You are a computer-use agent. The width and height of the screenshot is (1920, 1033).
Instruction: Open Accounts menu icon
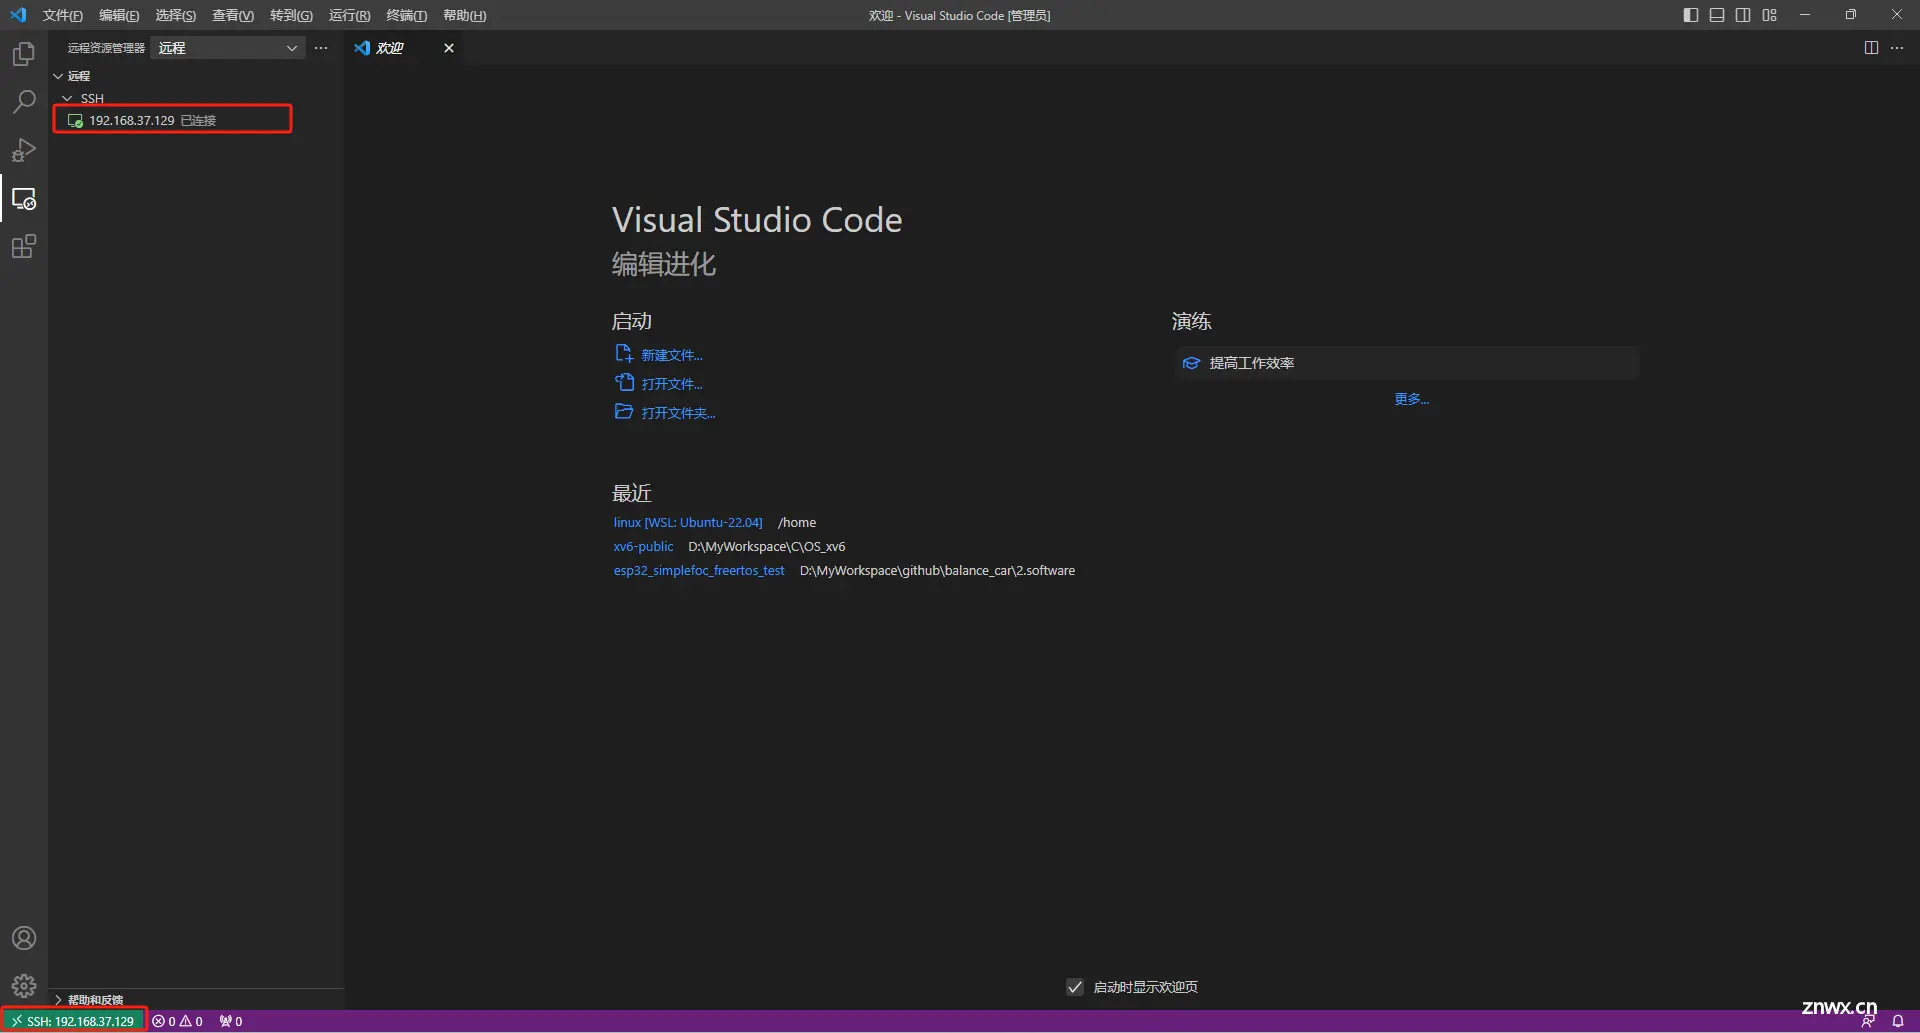click(x=24, y=938)
